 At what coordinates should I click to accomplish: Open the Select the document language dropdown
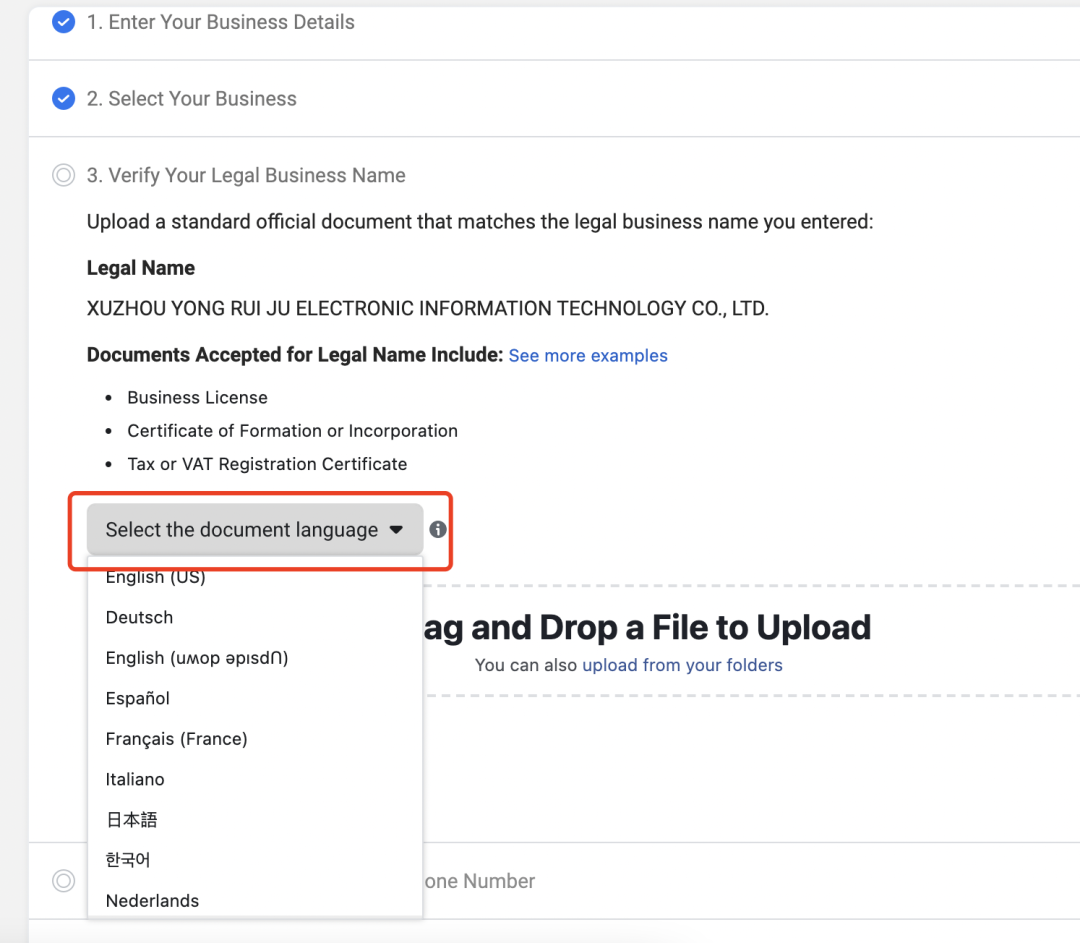coord(242,530)
